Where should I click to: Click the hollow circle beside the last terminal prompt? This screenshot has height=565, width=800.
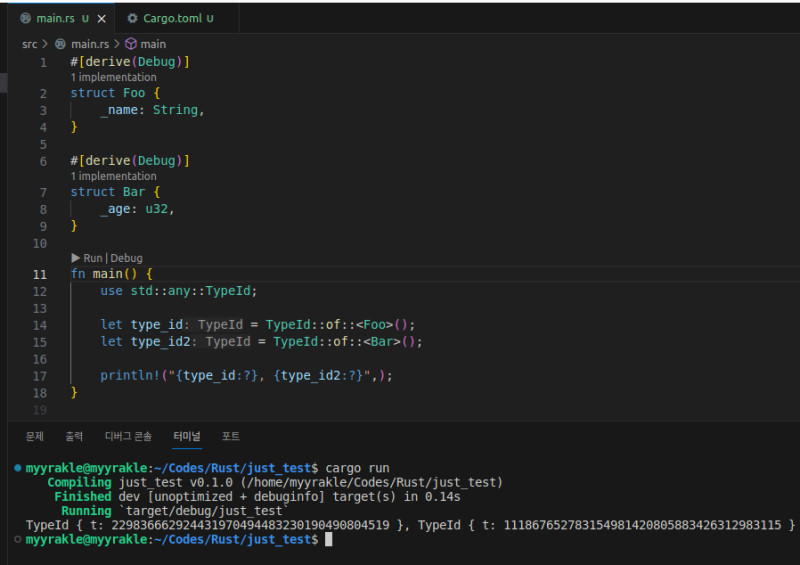pyautogui.click(x=18, y=540)
